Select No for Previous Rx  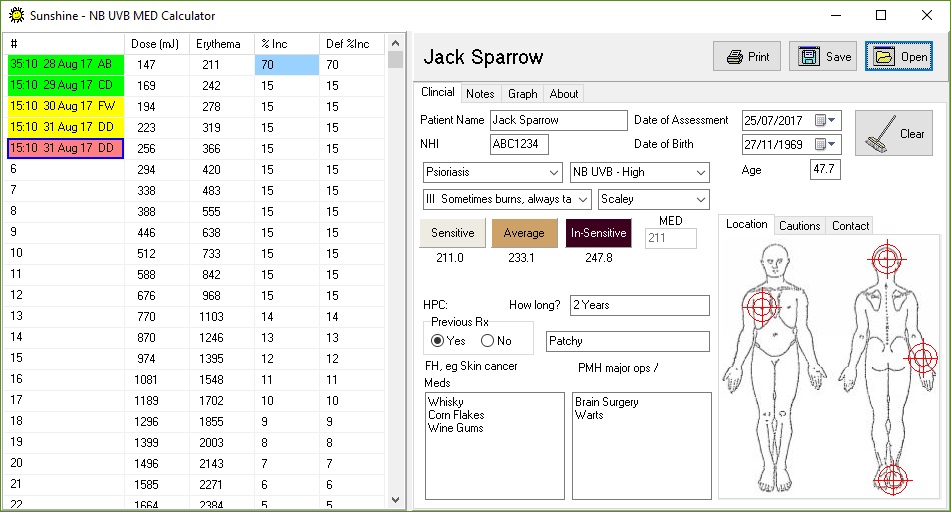tap(488, 341)
